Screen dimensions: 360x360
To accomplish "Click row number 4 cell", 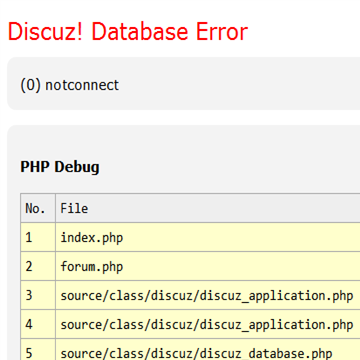I will (x=38, y=324).
